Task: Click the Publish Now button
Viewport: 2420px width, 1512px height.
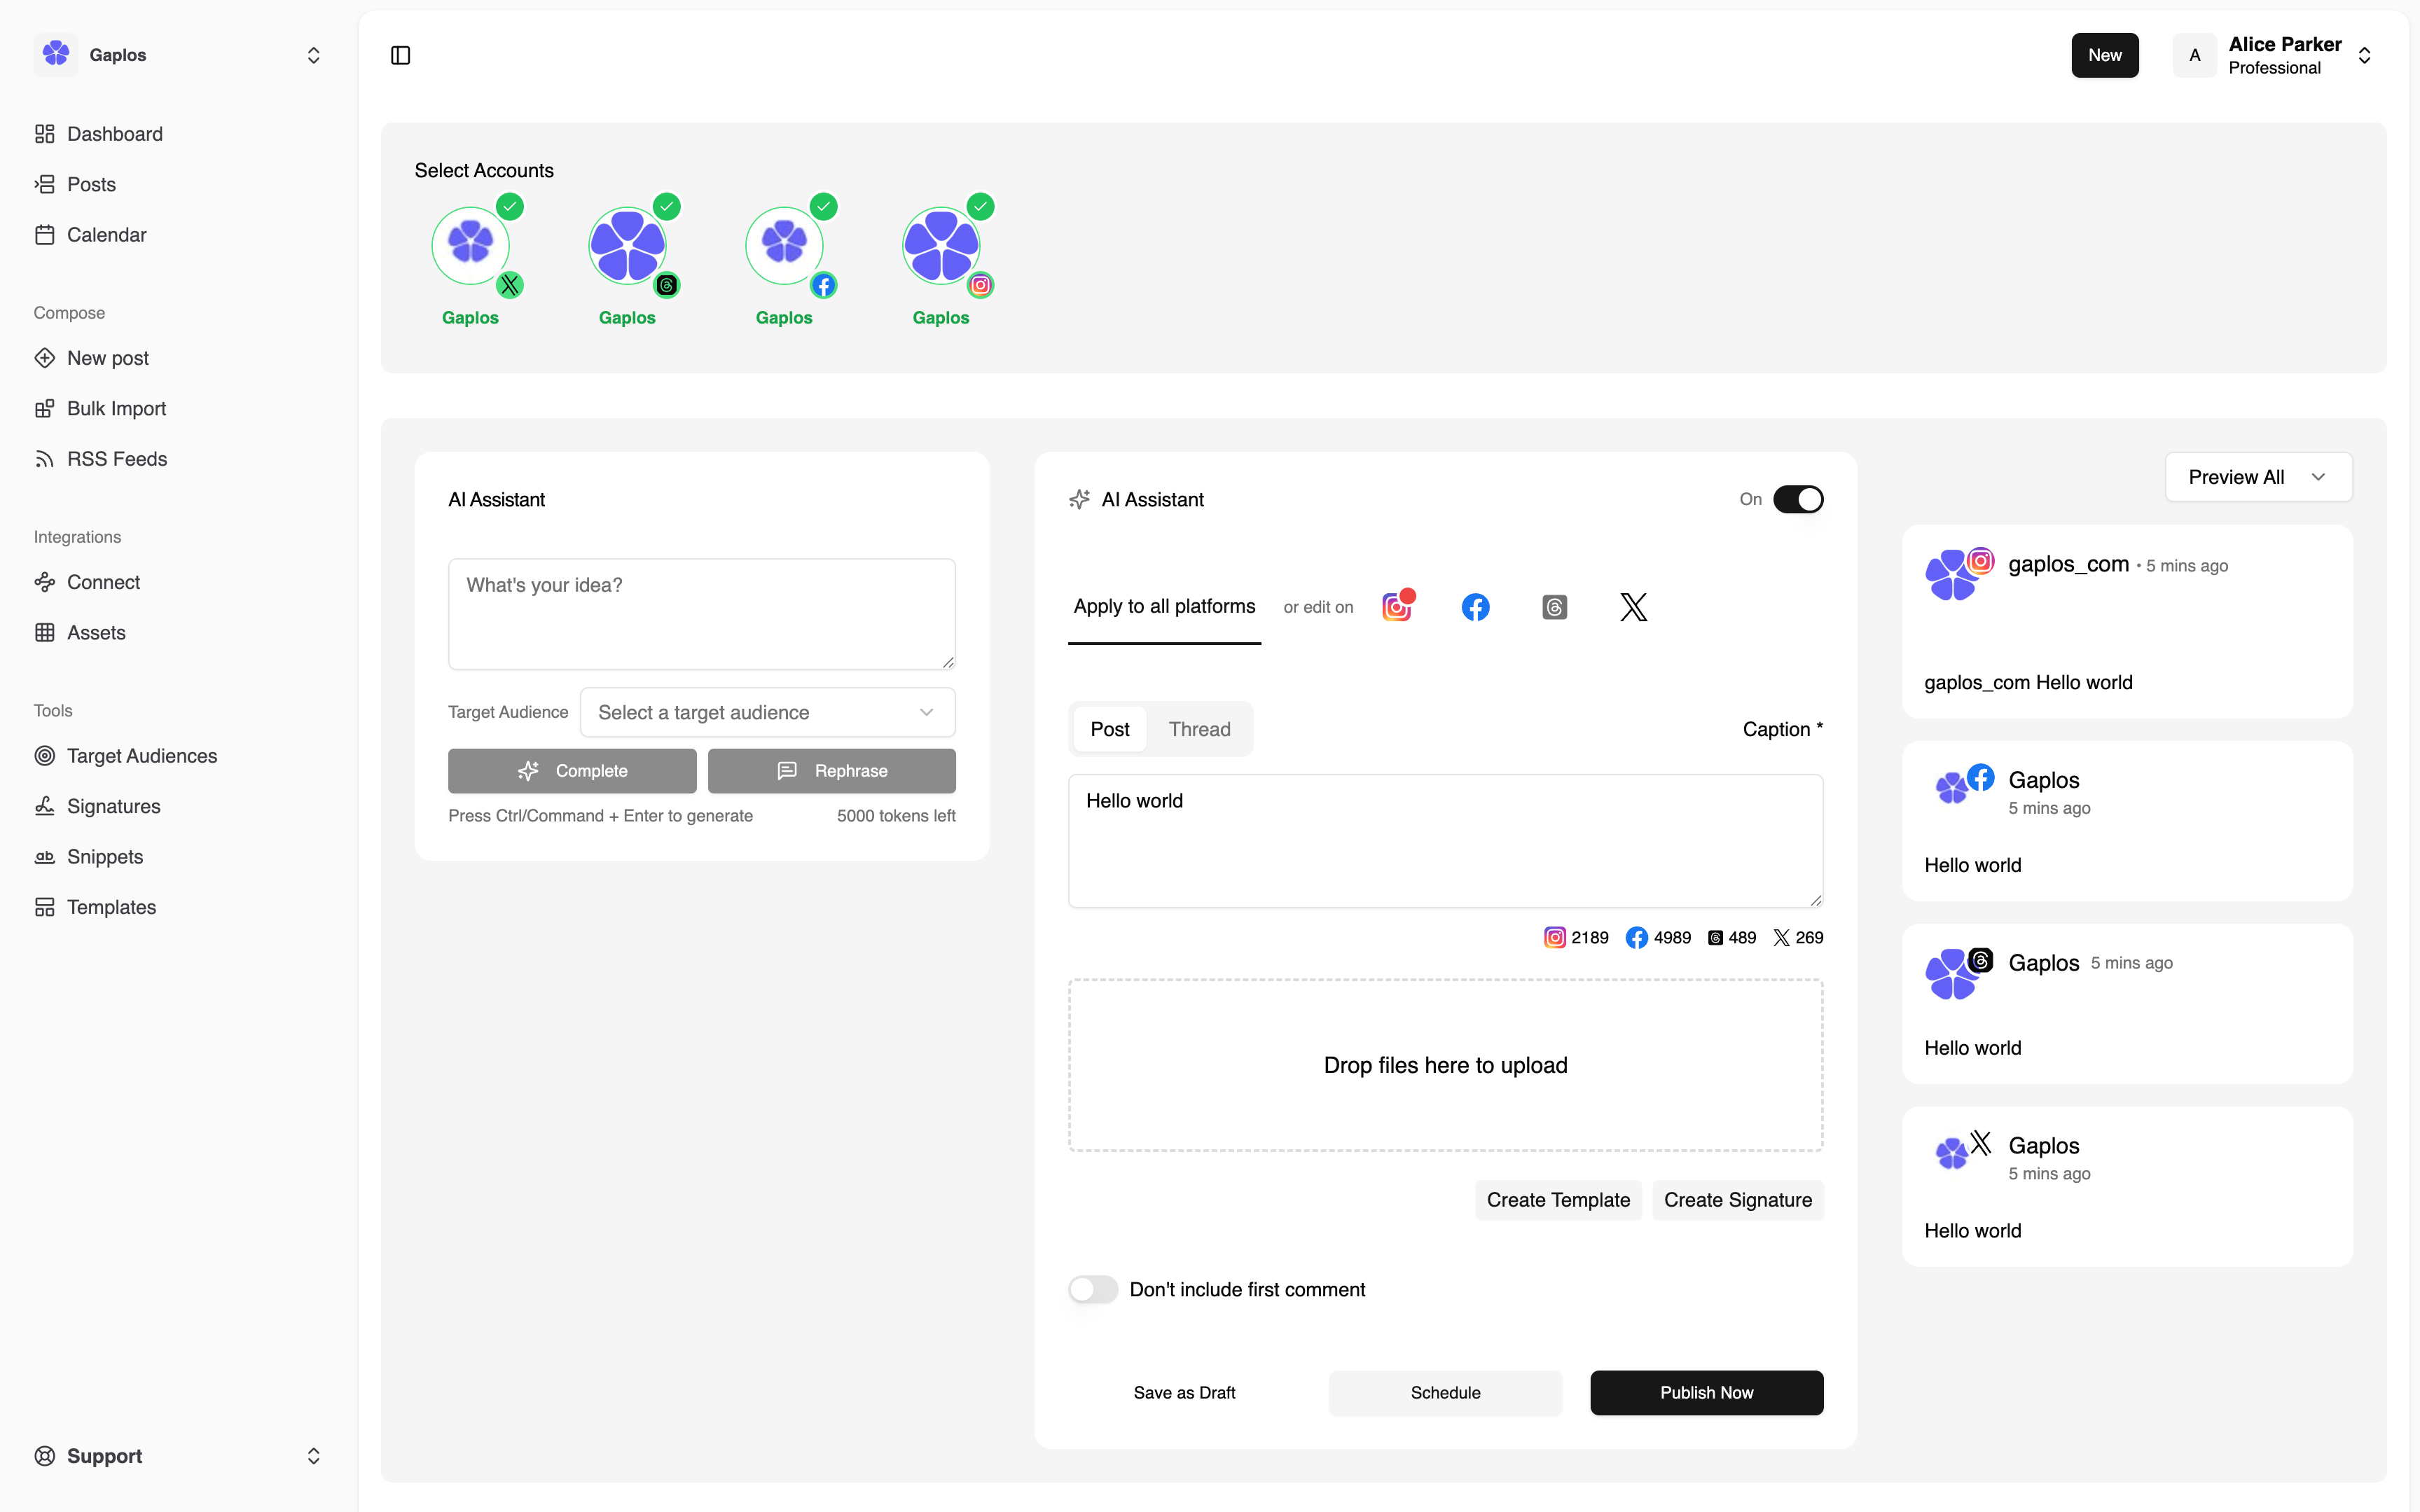Action: [1706, 1392]
